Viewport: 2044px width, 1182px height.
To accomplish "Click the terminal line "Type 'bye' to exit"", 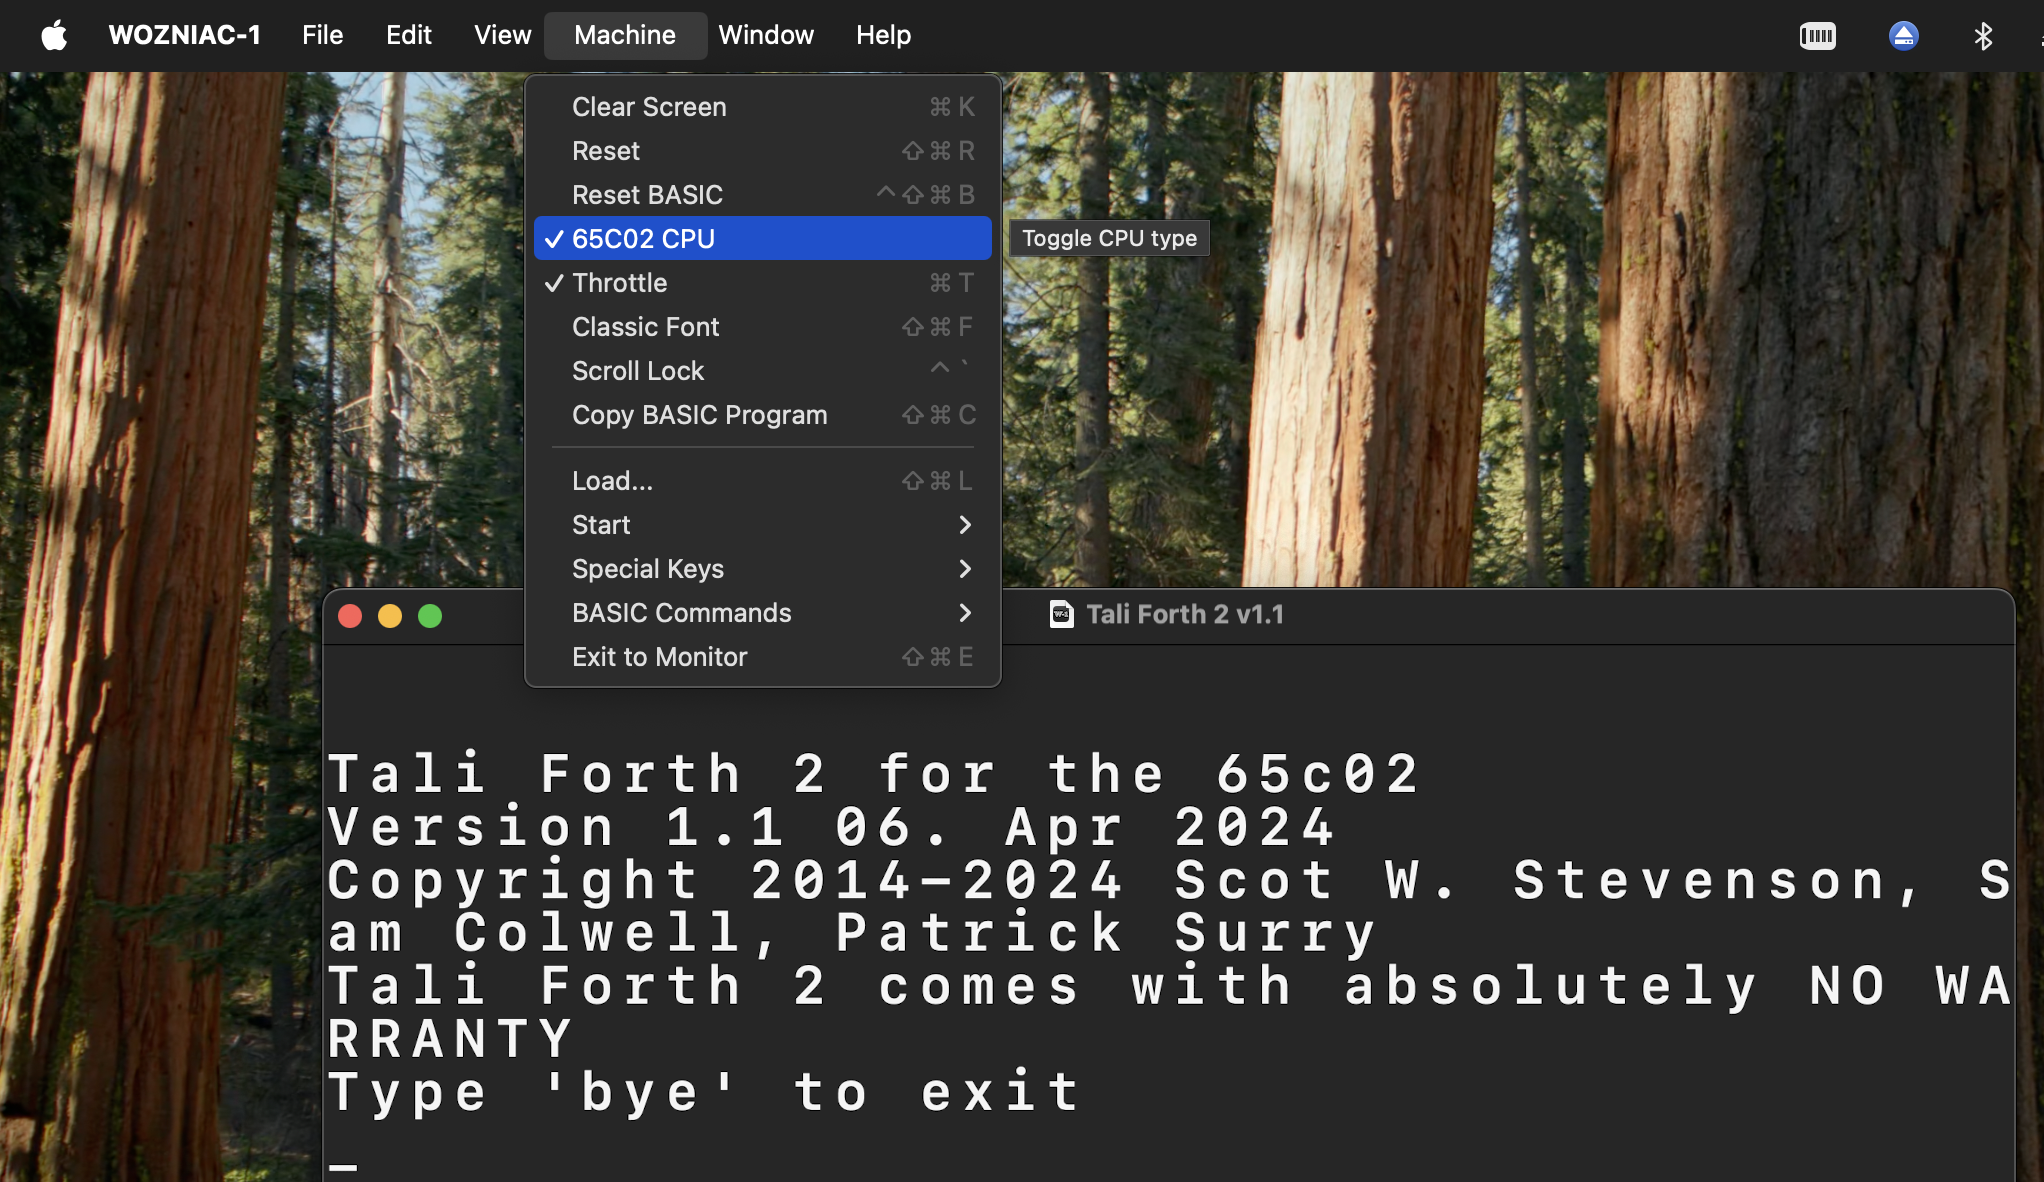I will 705,1091.
